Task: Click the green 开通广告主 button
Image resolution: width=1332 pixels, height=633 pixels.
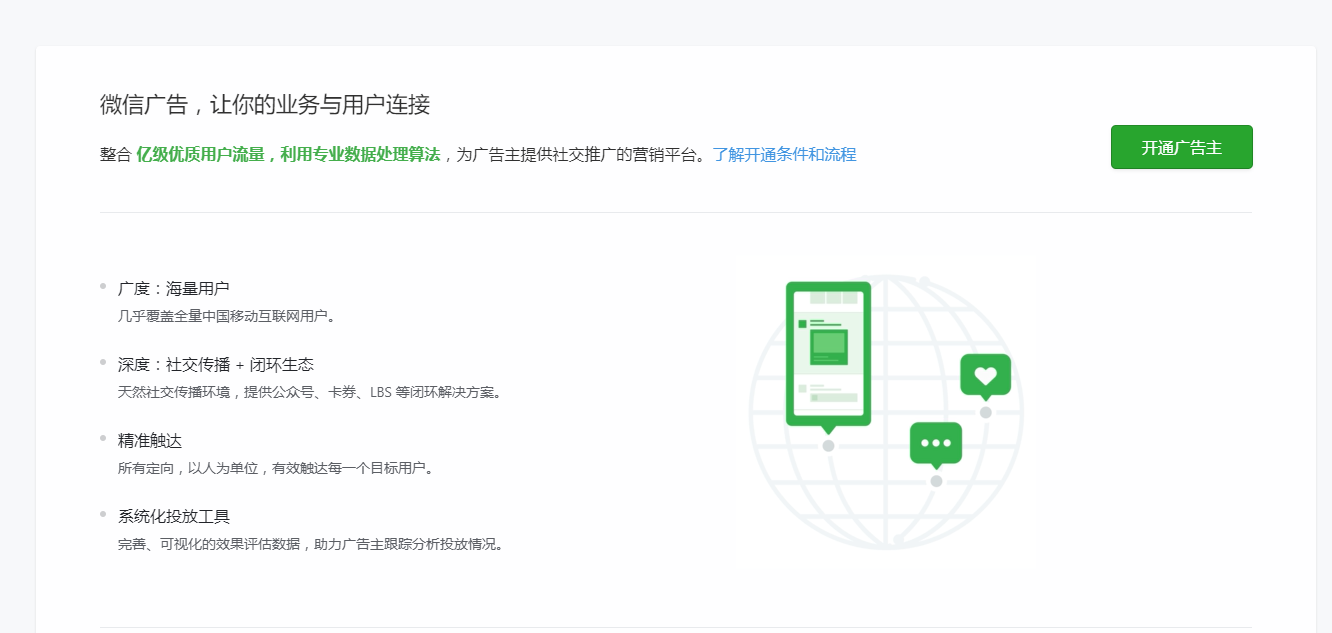Action: [1181, 147]
